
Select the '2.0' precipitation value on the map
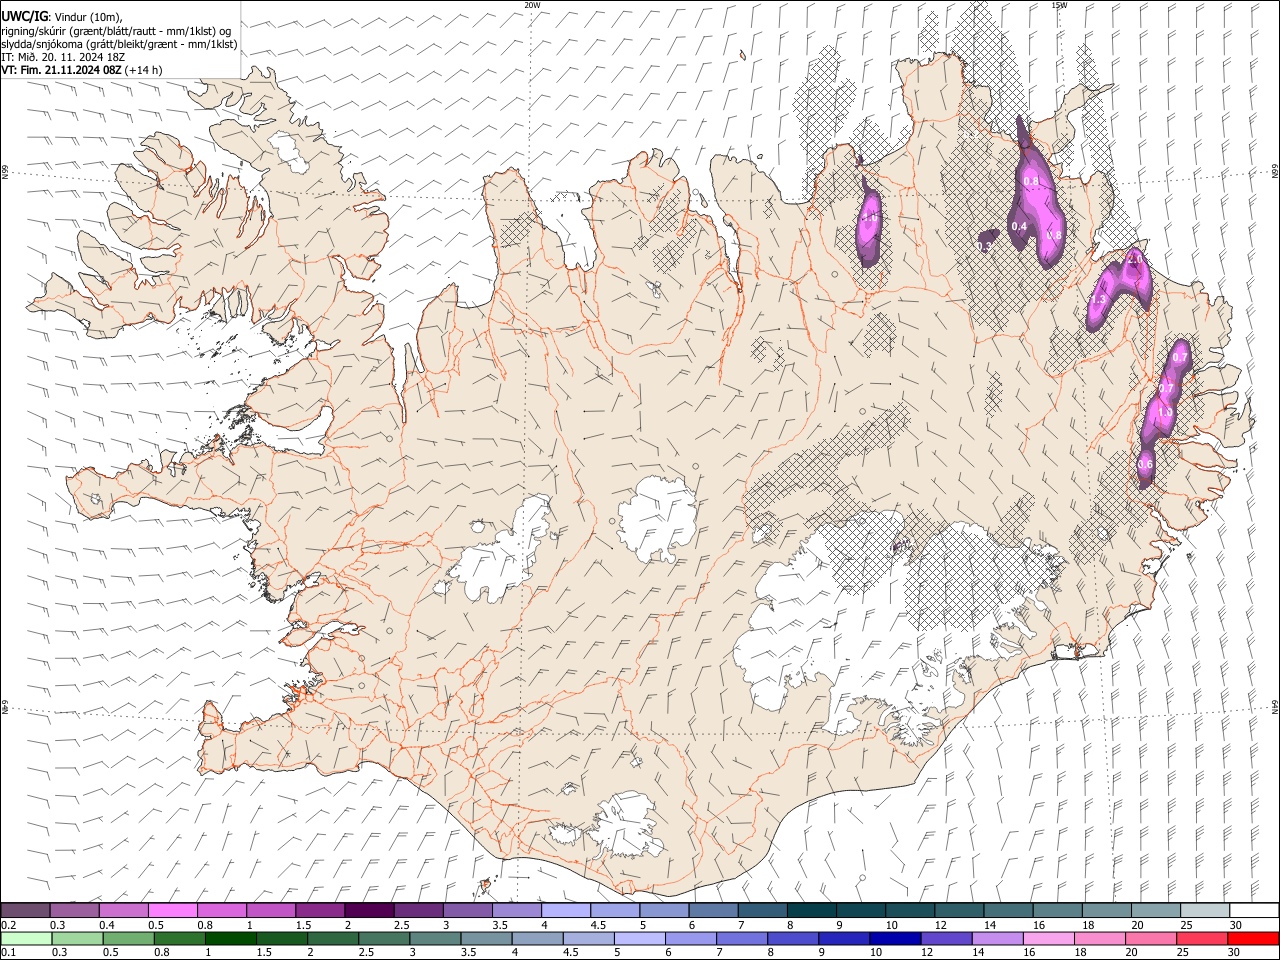click(x=1135, y=259)
